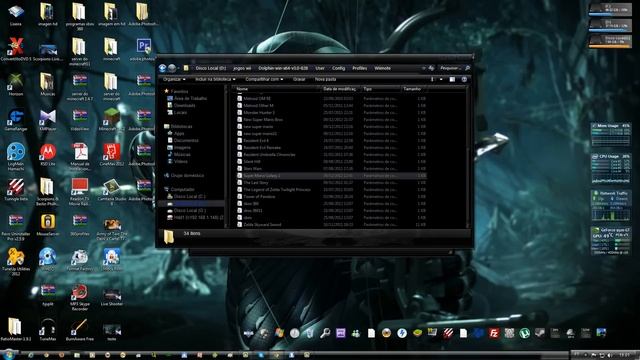Select the Profiles breadcrumb segment

pyautogui.click(x=360, y=68)
